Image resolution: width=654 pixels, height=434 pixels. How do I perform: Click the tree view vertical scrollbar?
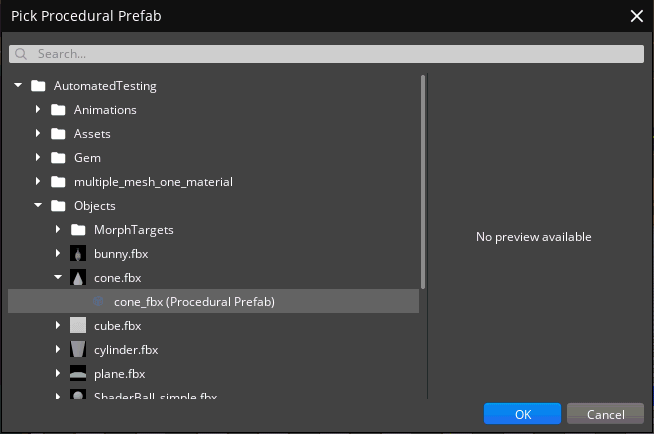pos(423,180)
